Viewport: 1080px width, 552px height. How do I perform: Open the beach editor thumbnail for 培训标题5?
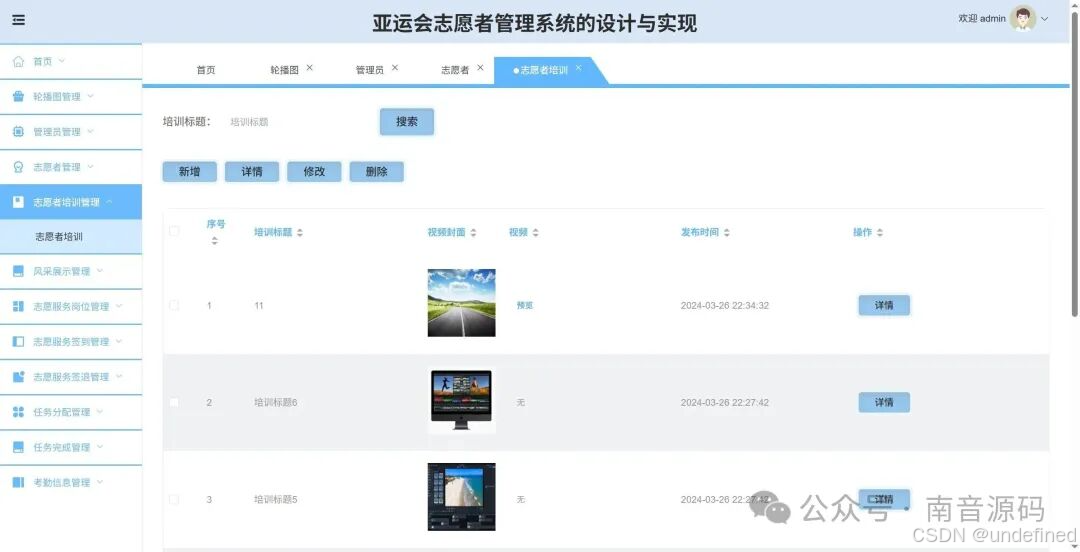[461, 497]
